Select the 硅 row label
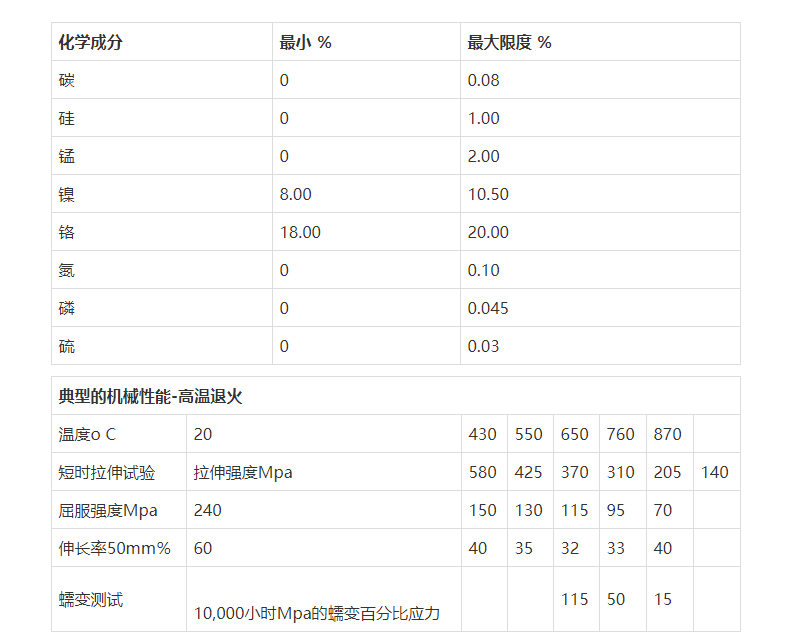Viewport: 790px width, 644px height. pos(67,118)
